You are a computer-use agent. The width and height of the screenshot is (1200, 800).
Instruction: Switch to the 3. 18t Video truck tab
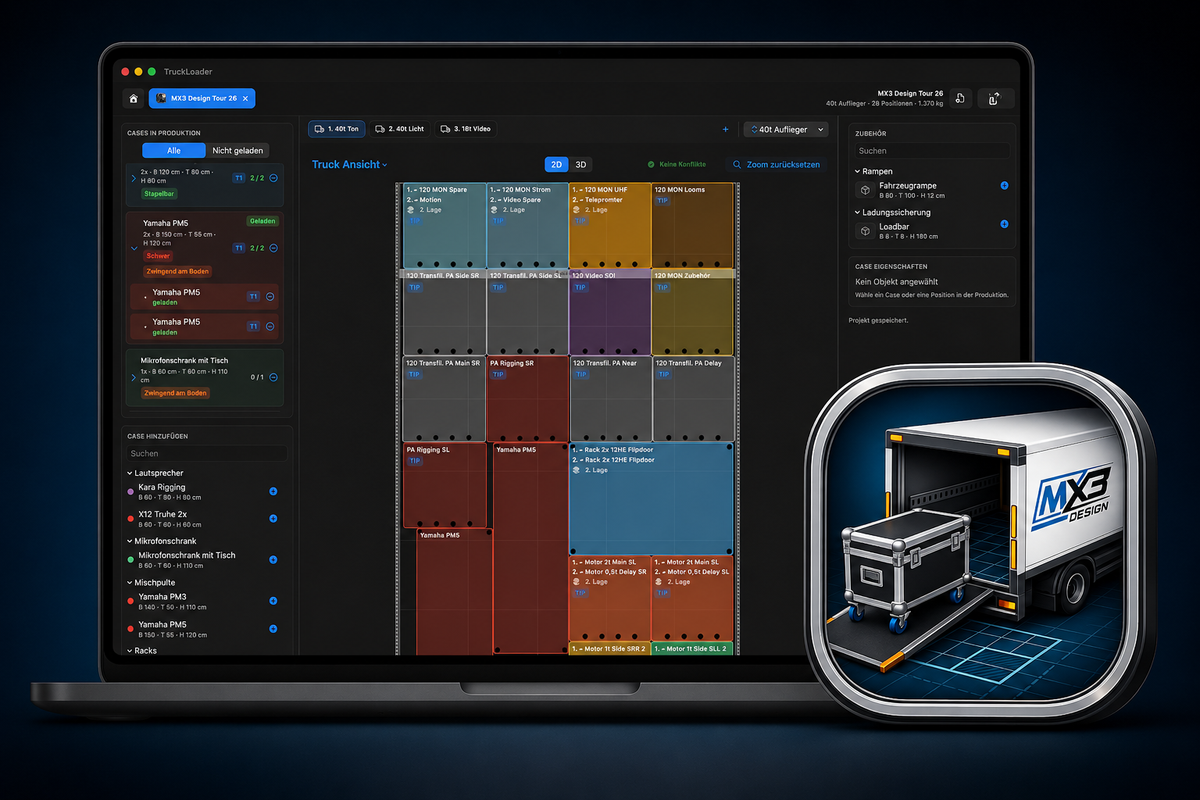click(467, 129)
